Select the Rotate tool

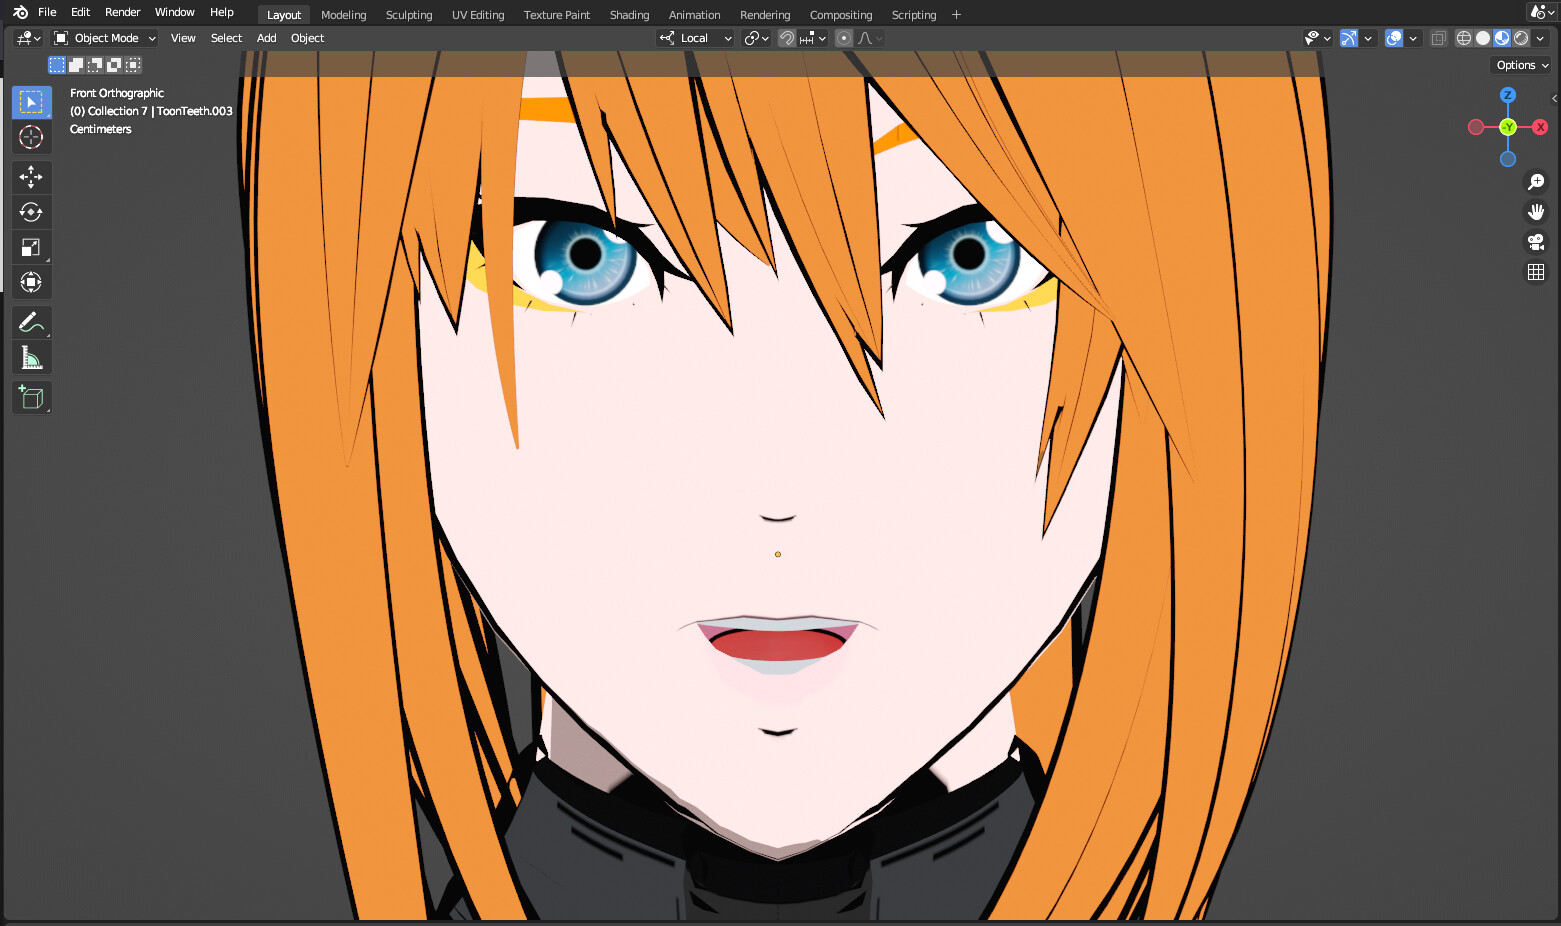click(31, 212)
